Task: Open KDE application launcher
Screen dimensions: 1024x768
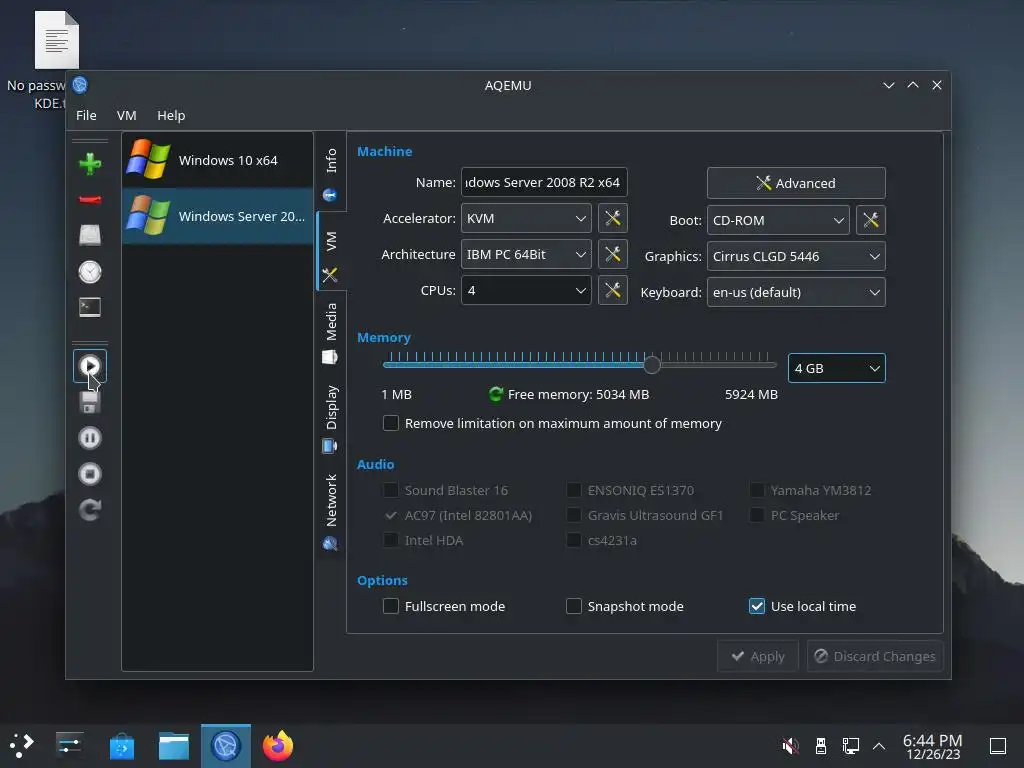Action: click(22, 745)
